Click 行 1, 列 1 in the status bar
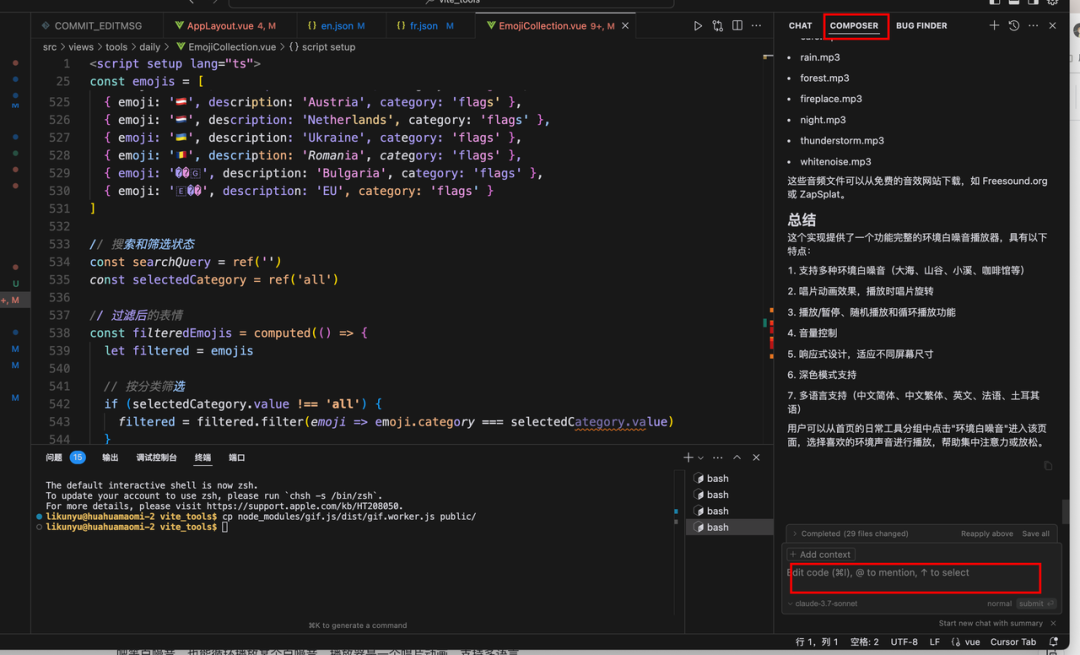Image resolution: width=1080 pixels, height=655 pixels. point(816,641)
